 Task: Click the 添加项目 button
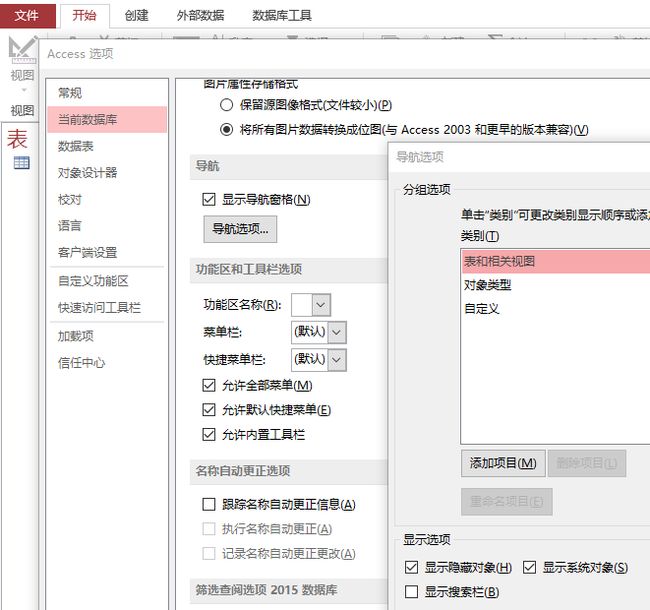pyautogui.click(x=503, y=463)
